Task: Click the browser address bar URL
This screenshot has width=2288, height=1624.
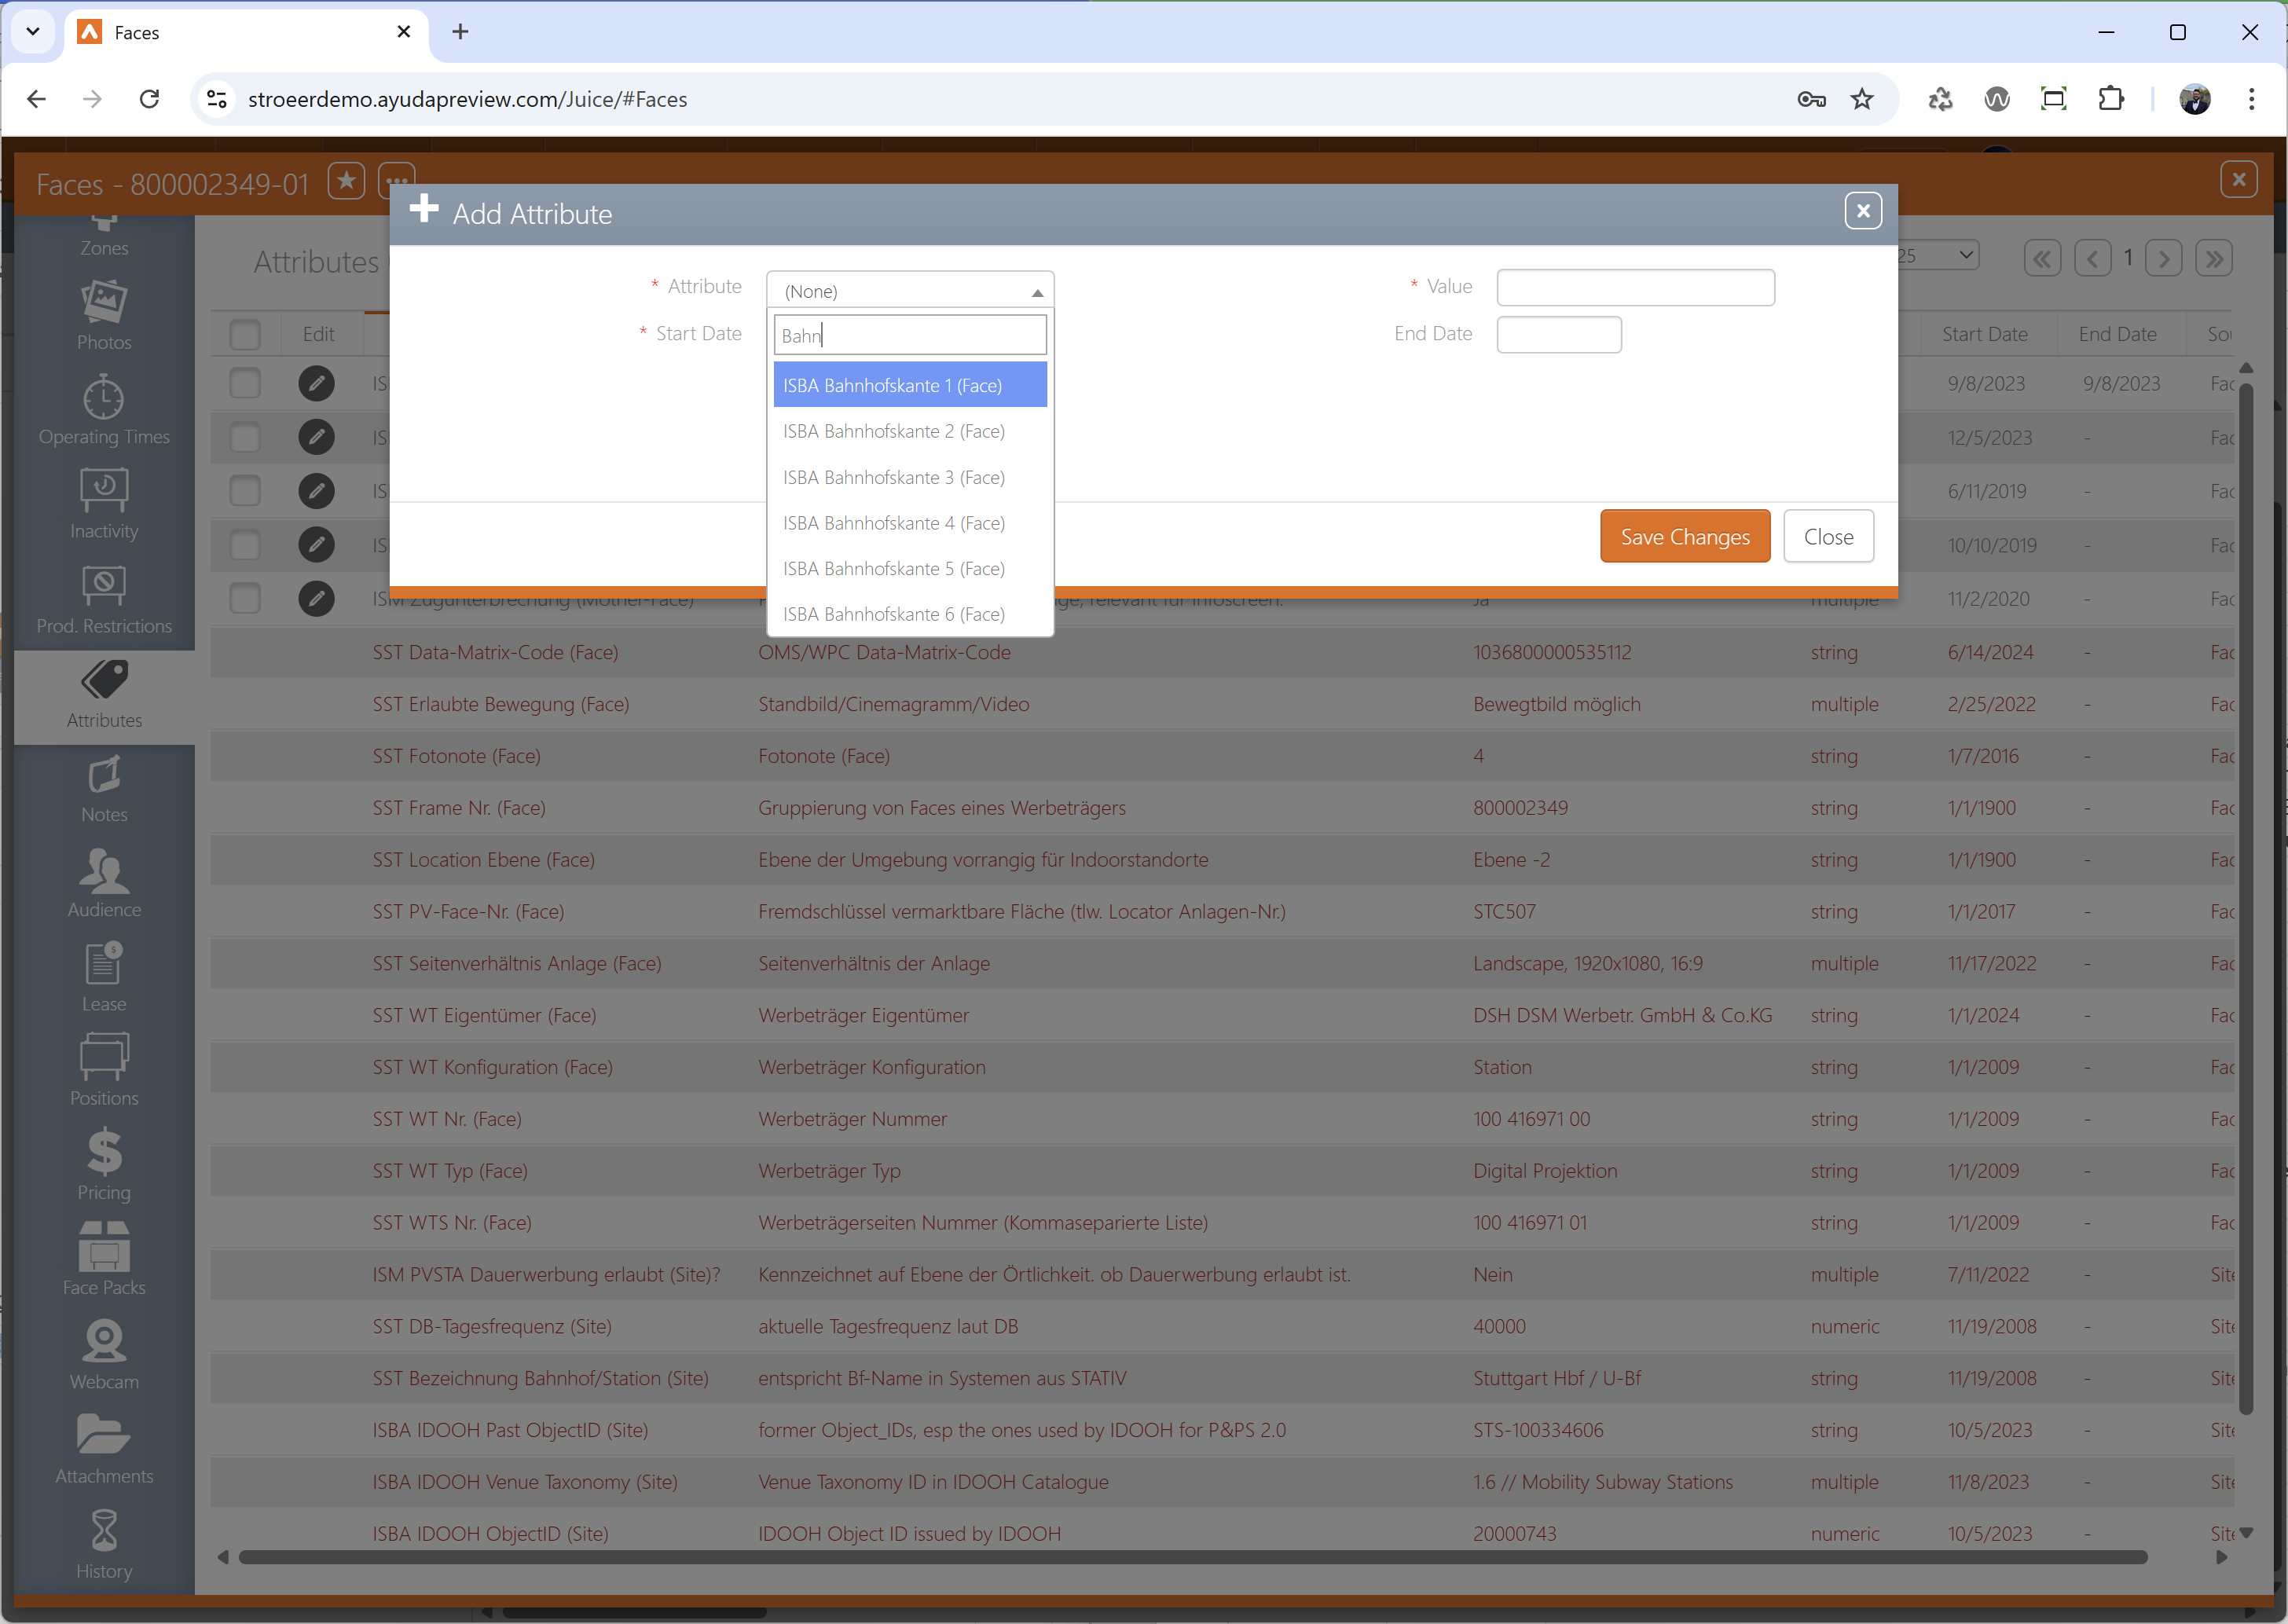Action: click(x=467, y=99)
